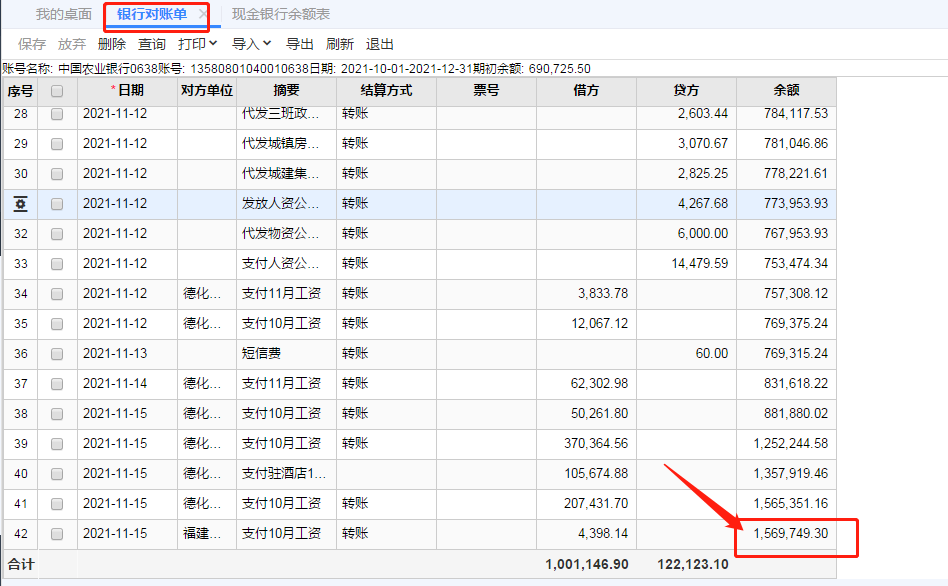Click the 贷方 column header
The width and height of the screenshot is (948, 586).
click(x=686, y=91)
